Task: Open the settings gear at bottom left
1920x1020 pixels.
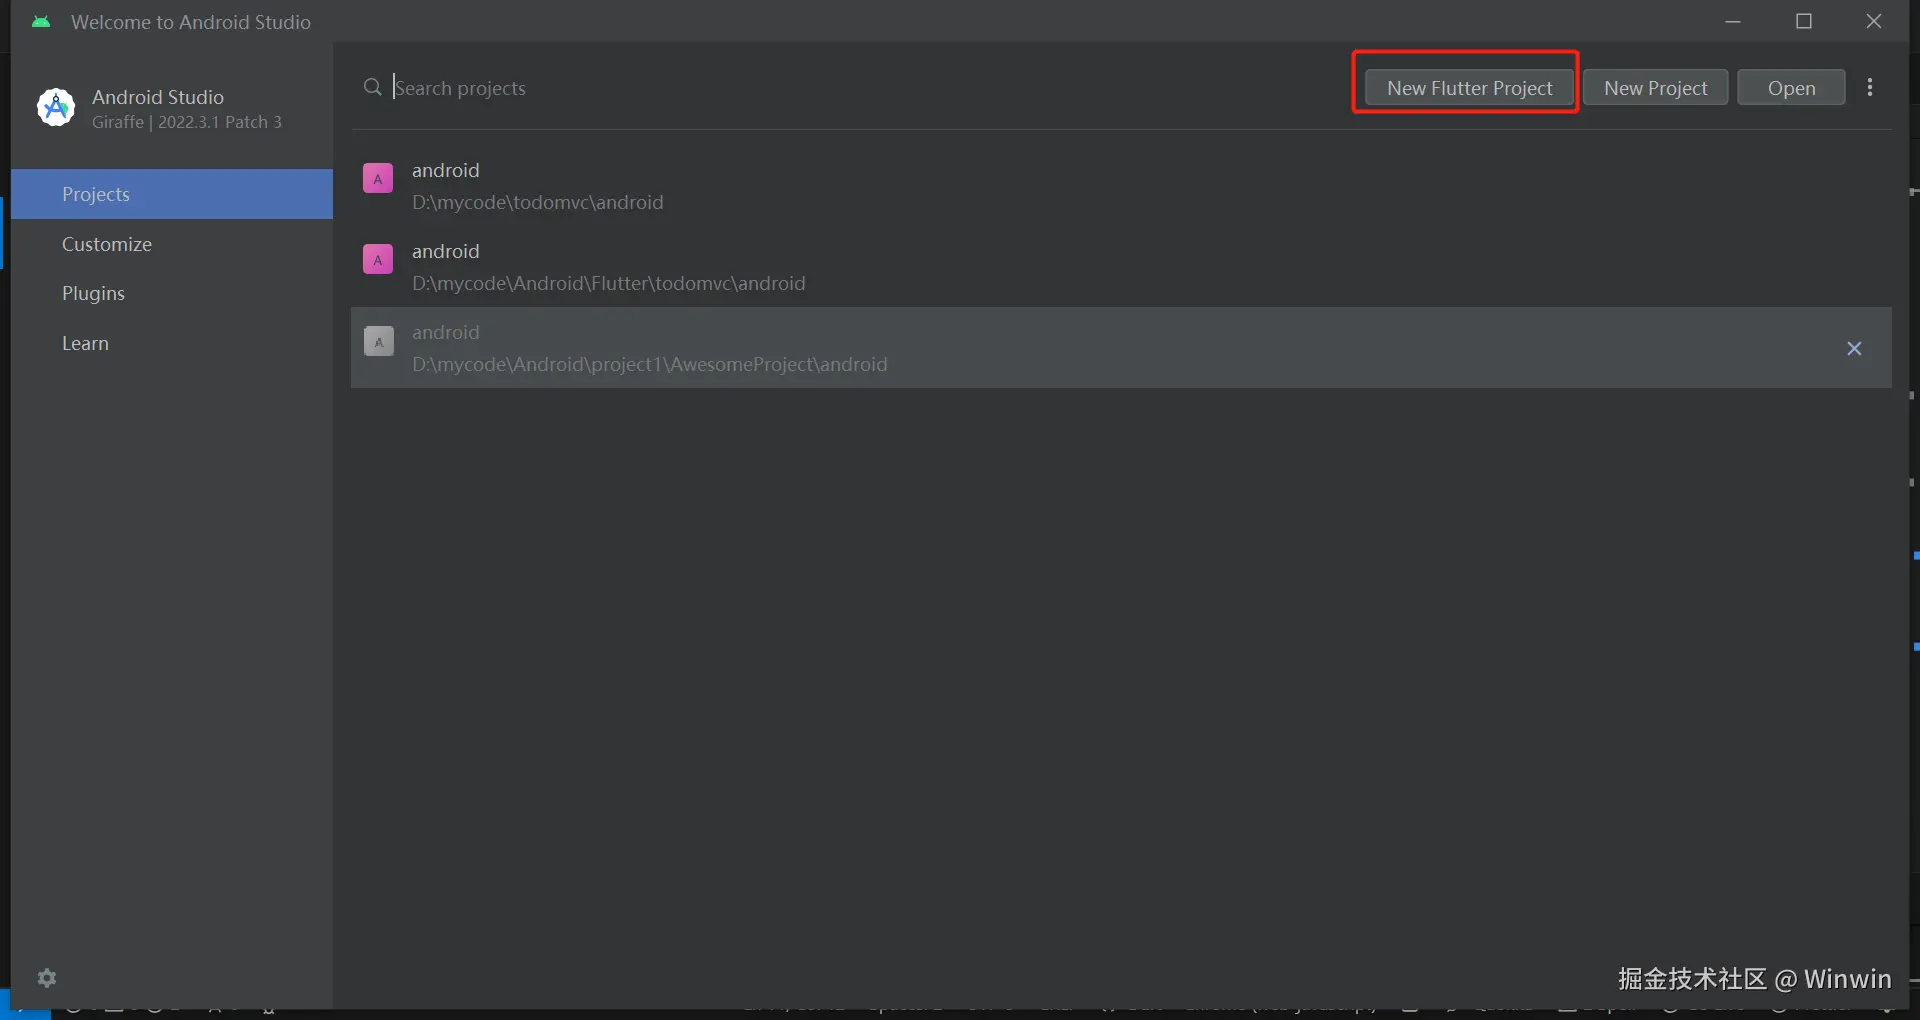Action: click(x=47, y=978)
